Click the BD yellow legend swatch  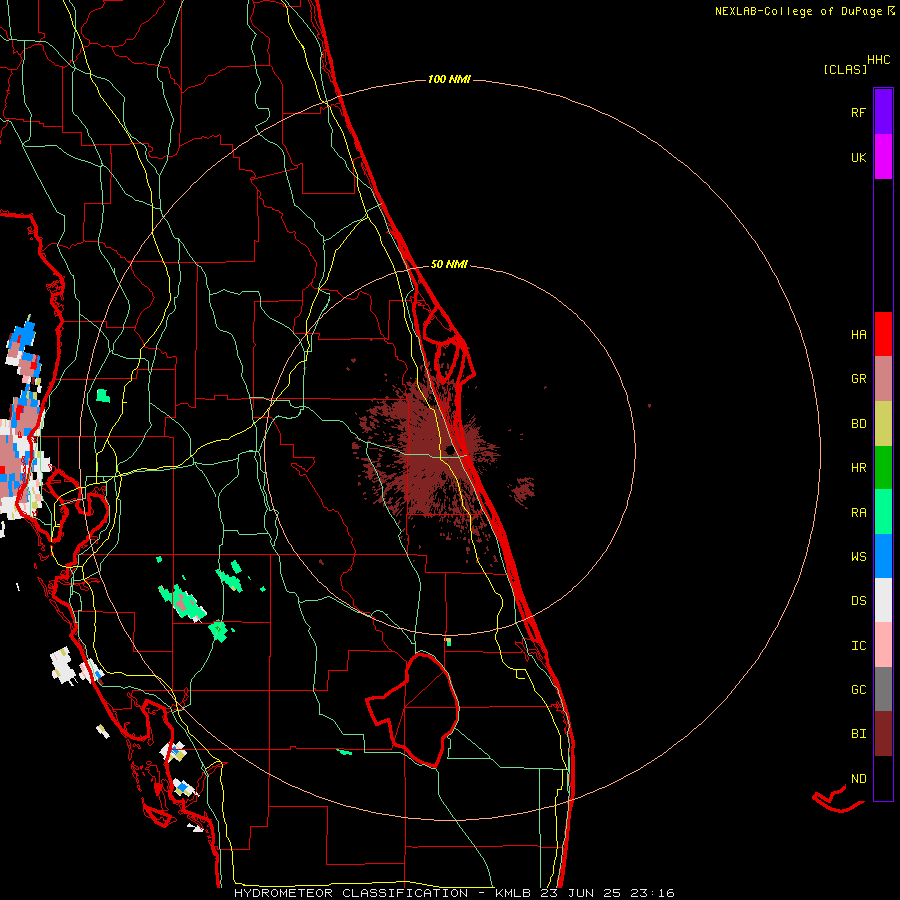coord(883,424)
